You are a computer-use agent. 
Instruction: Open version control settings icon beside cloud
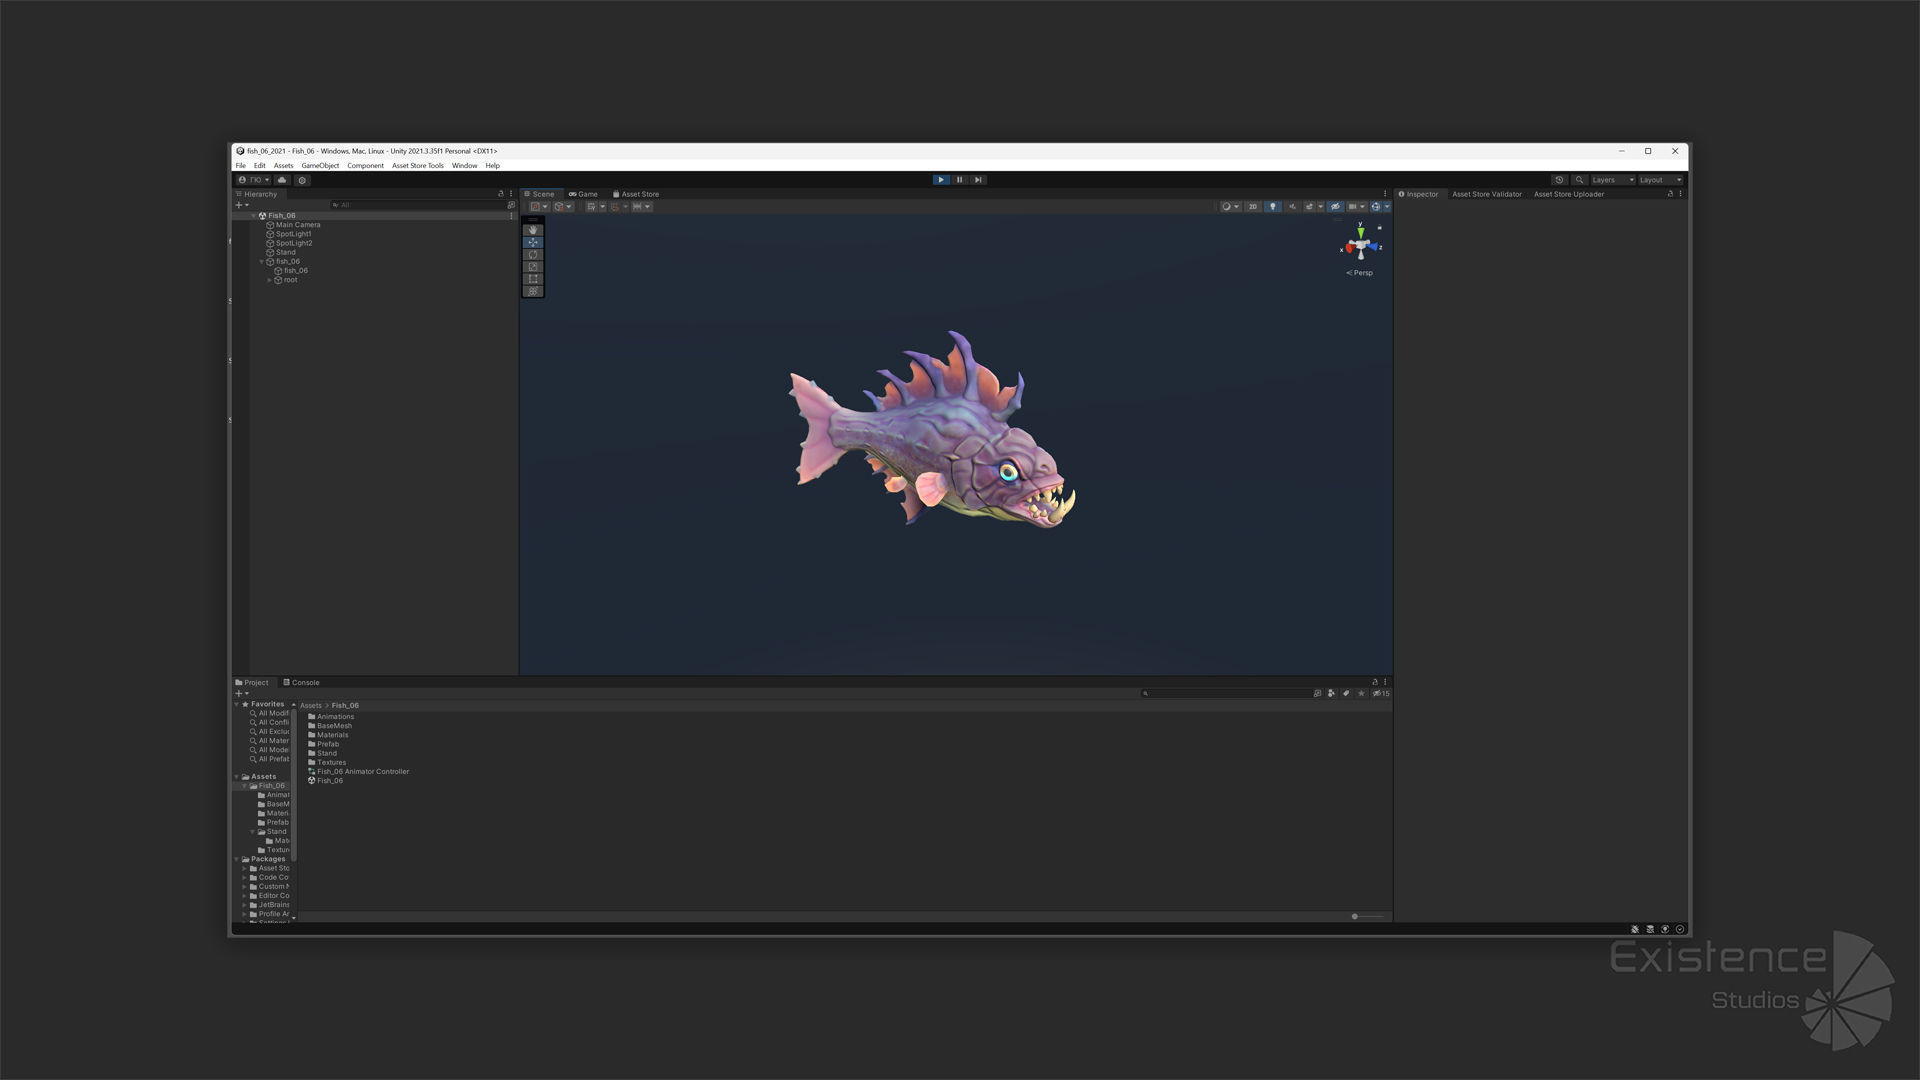coord(302,180)
